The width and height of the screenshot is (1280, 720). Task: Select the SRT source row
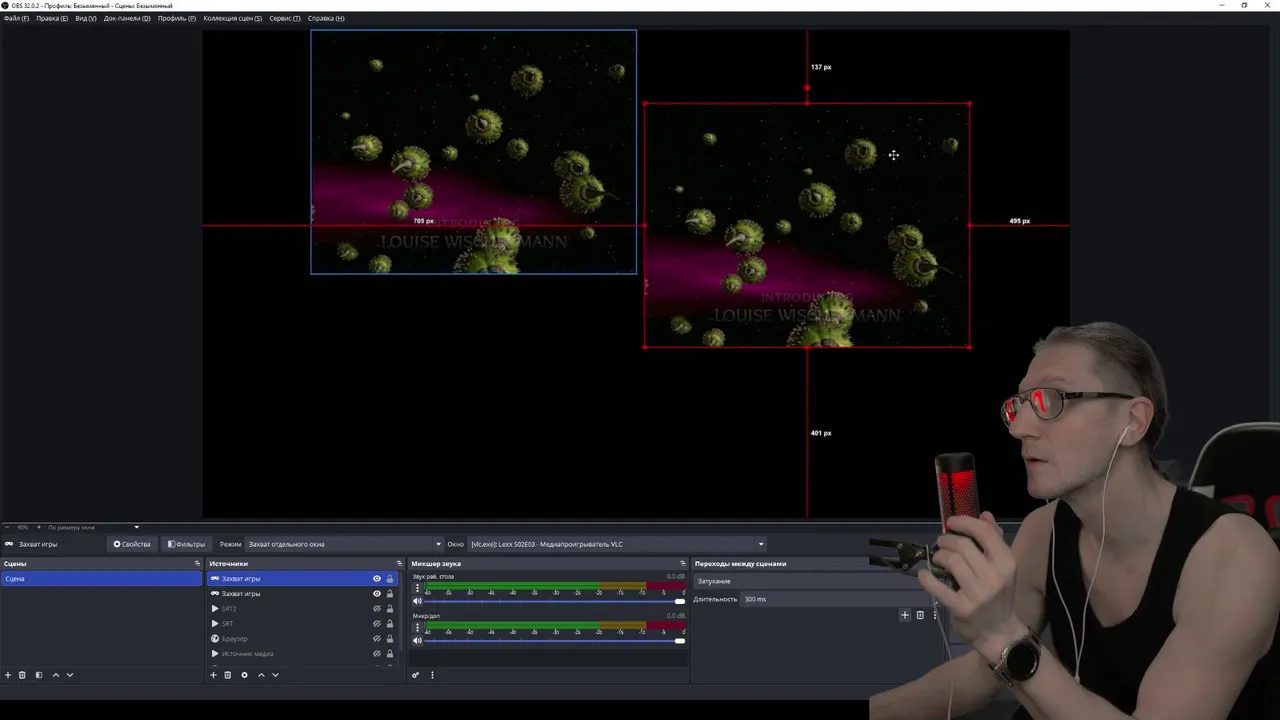302,624
